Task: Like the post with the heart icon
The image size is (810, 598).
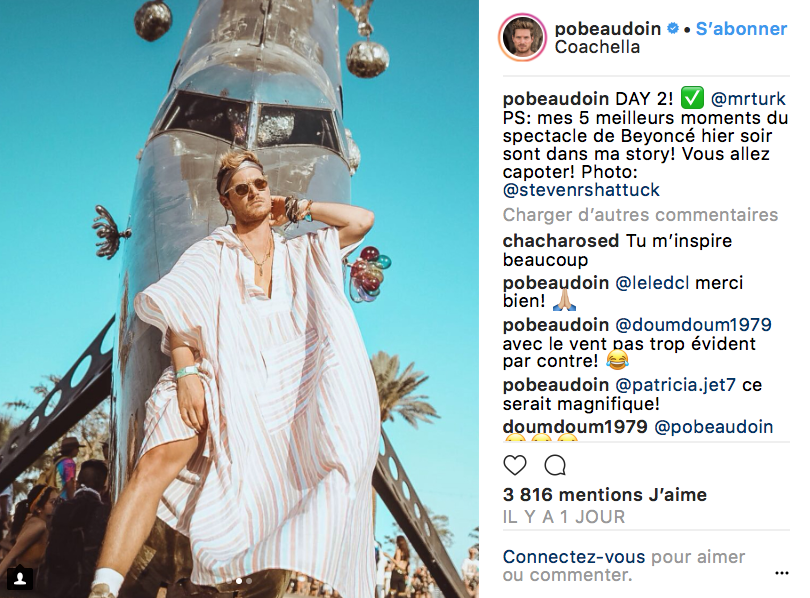Action: (x=515, y=465)
